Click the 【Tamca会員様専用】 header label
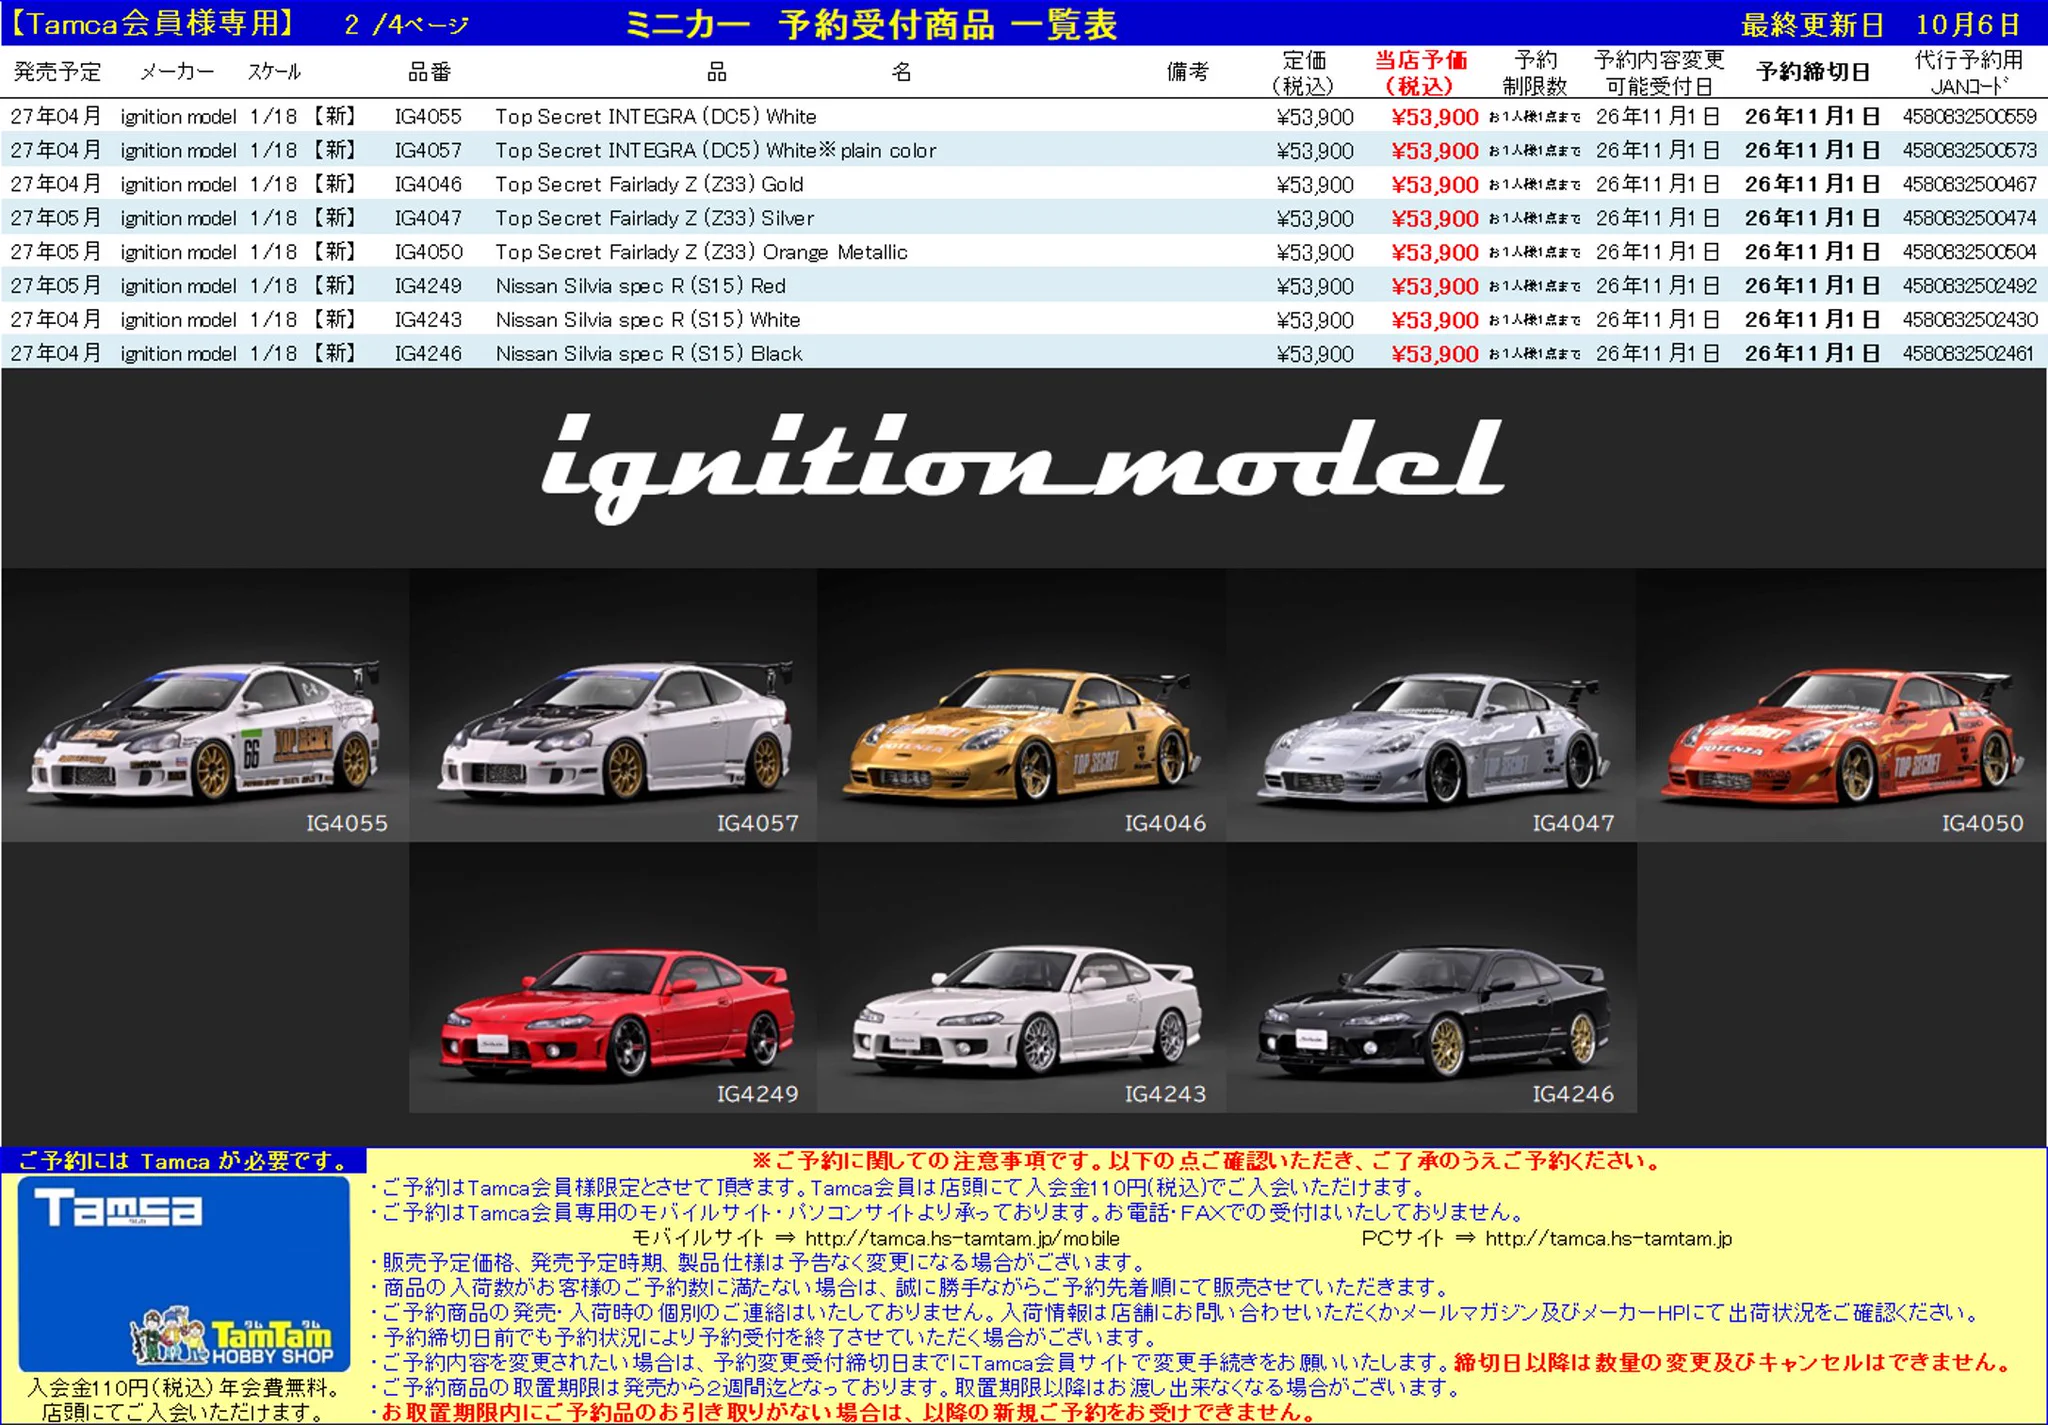The width and height of the screenshot is (2048, 1425). pos(155,24)
